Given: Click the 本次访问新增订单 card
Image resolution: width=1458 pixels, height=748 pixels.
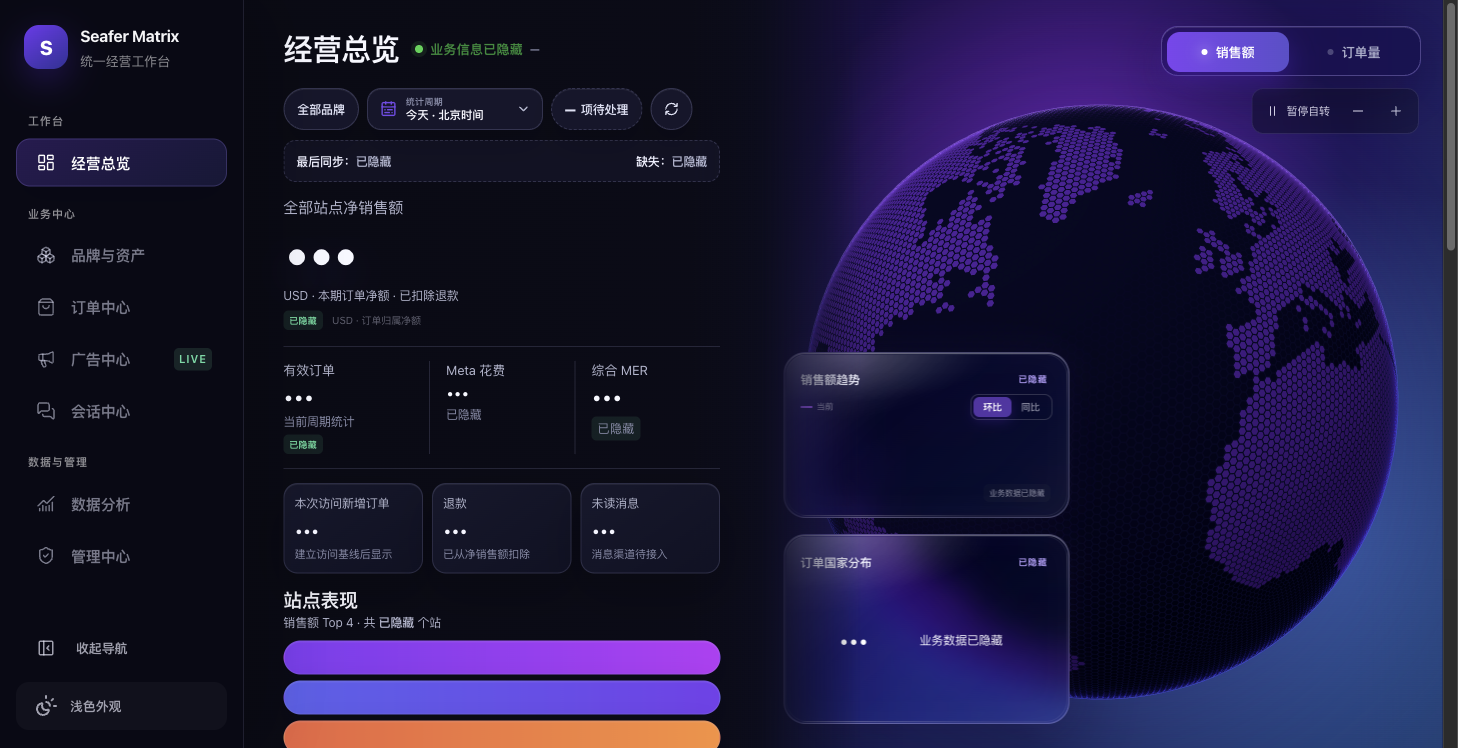Looking at the screenshot, I should click(353, 529).
